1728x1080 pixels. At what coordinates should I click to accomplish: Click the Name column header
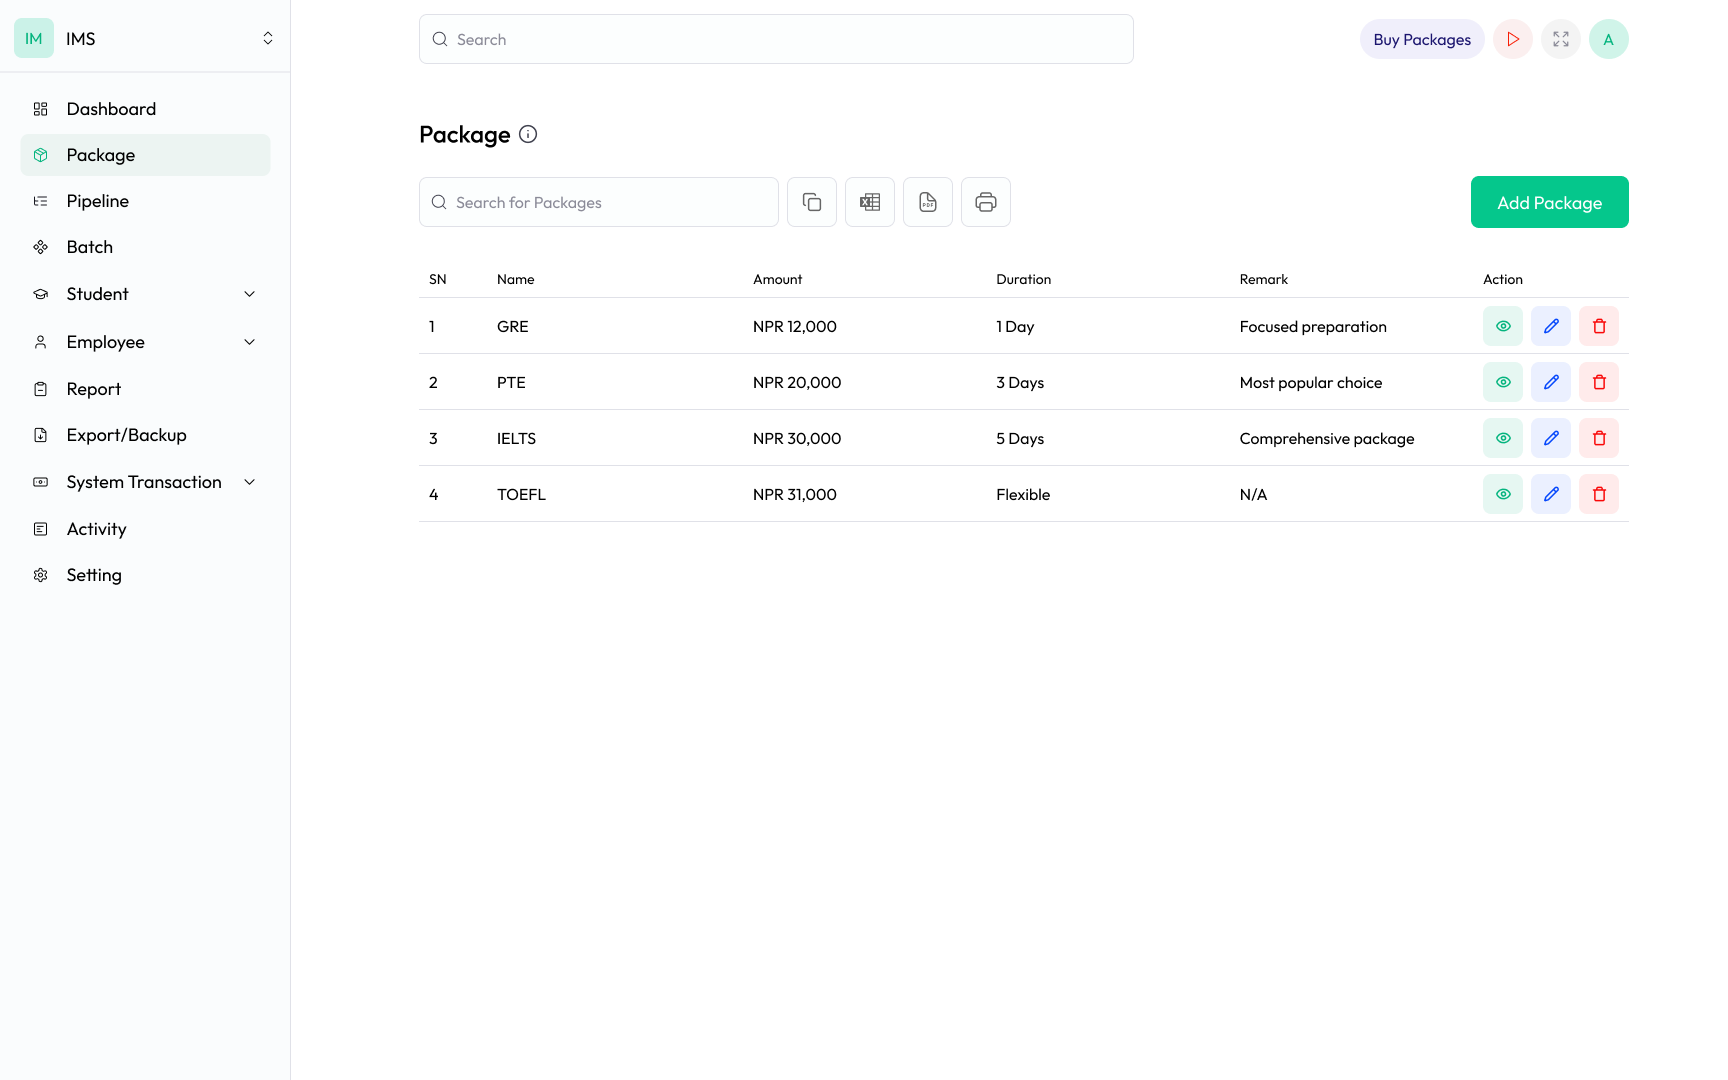tap(516, 279)
